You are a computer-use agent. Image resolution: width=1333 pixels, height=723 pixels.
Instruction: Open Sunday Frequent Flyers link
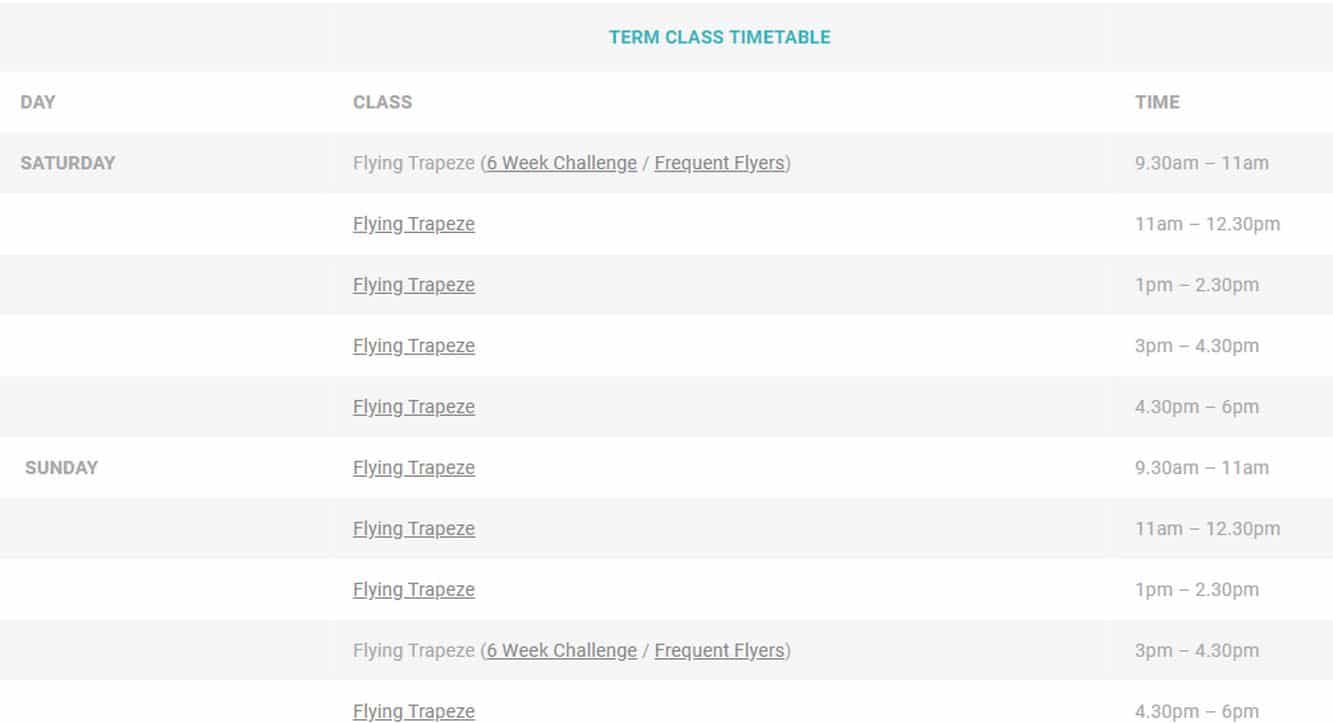point(719,651)
